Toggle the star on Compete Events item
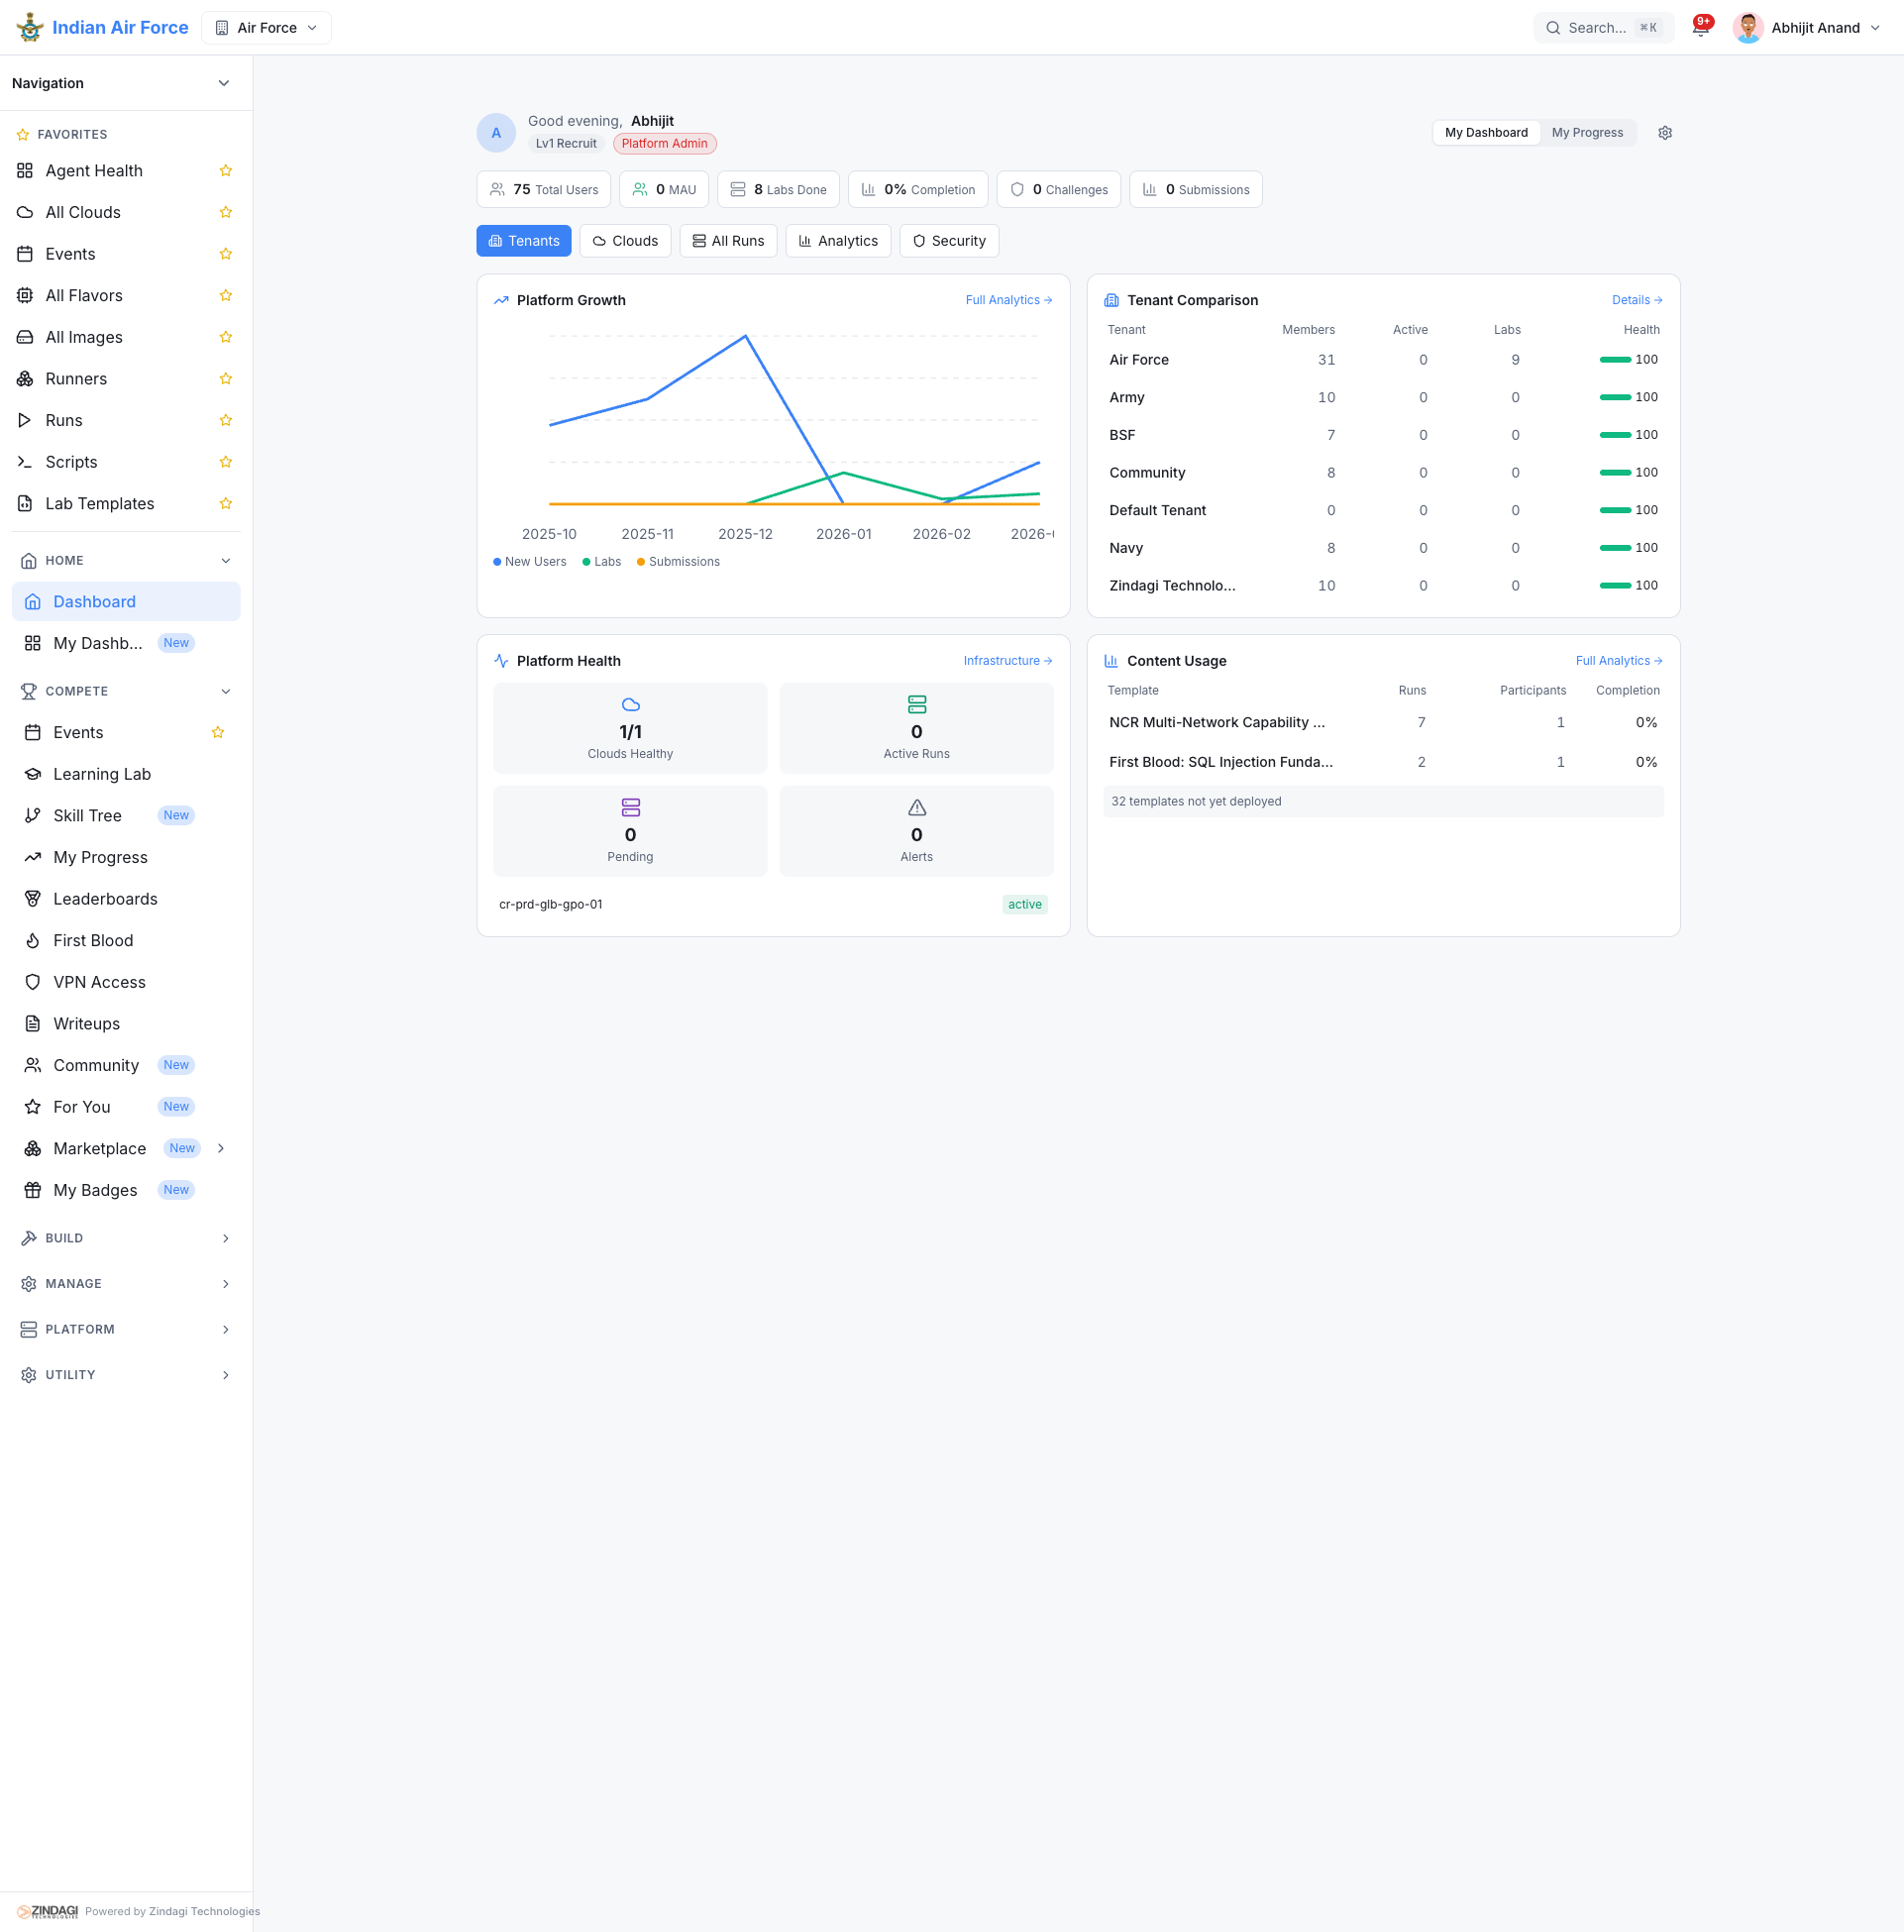The image size is (1904, 1932). click(218, 733)
